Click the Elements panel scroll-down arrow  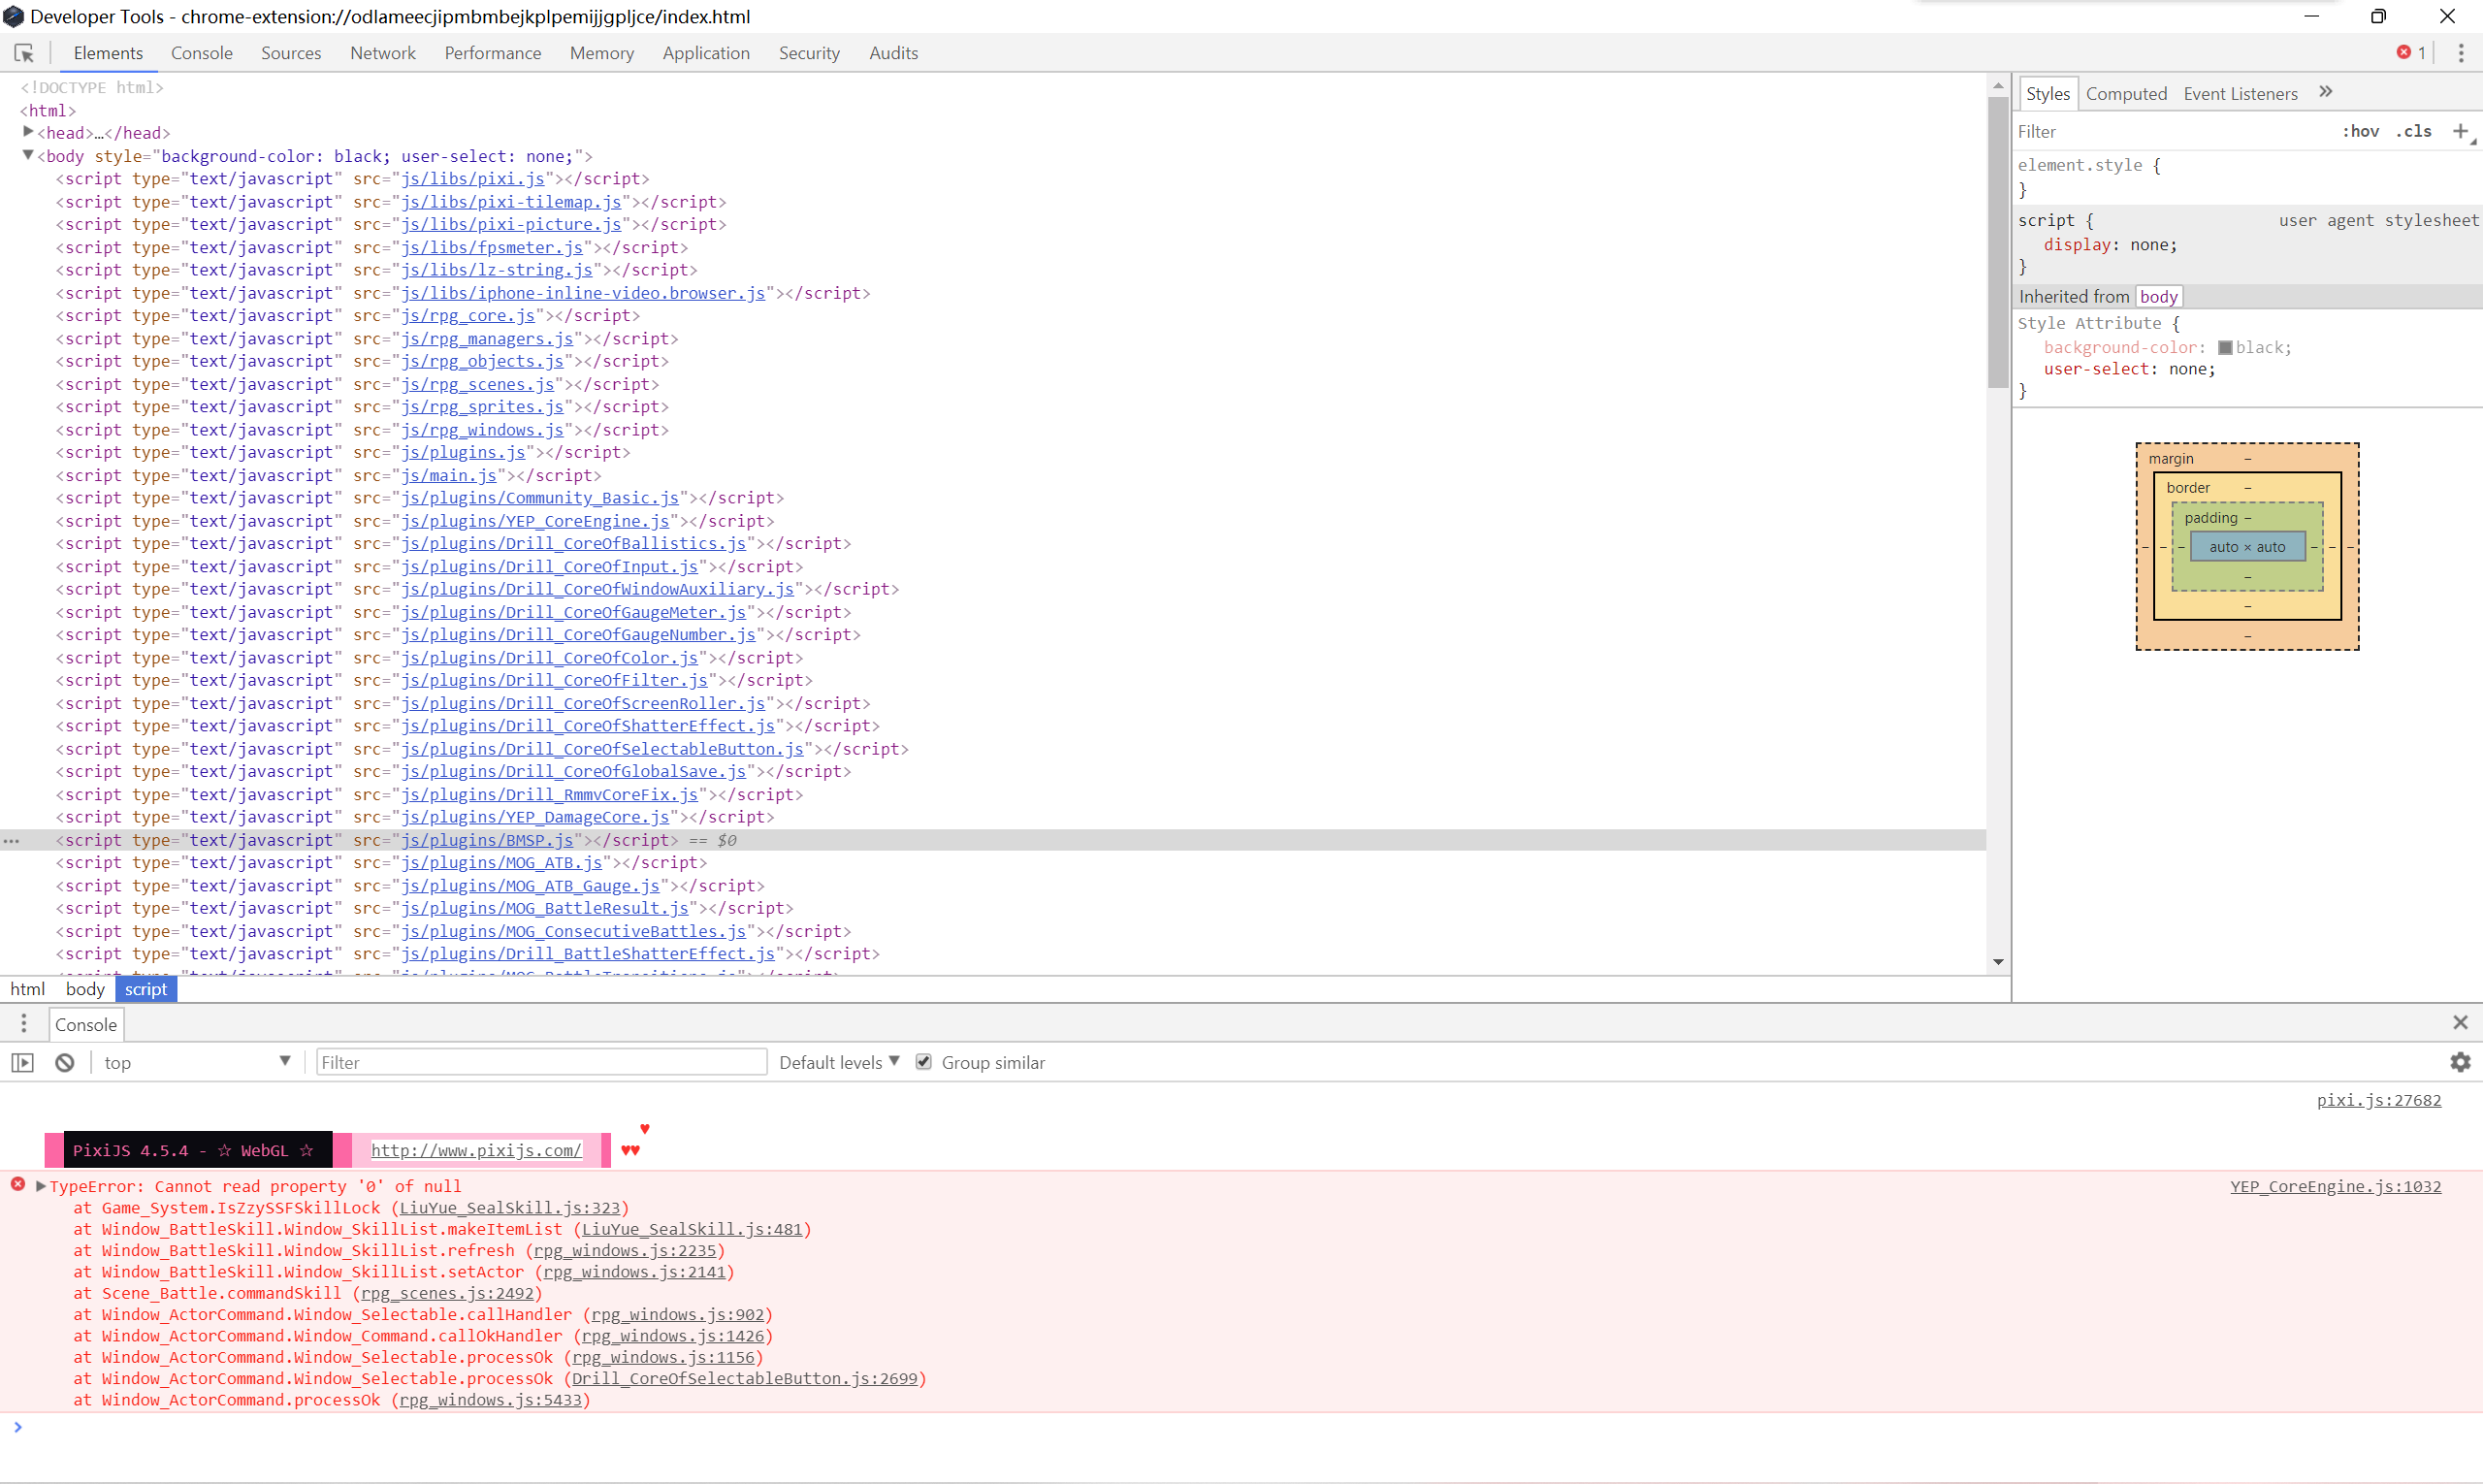(1998, 962)
